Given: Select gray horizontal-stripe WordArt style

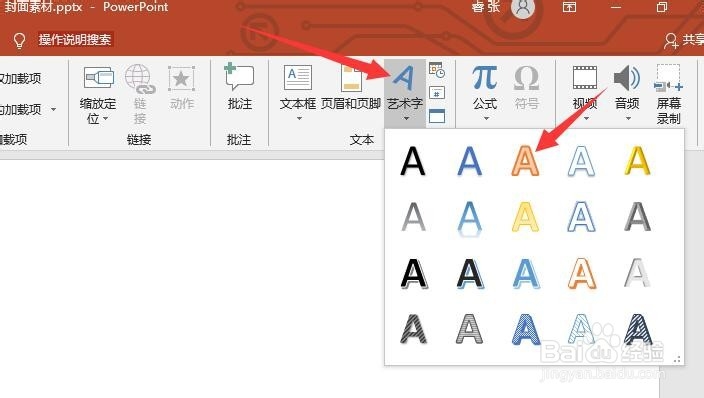Looking at the screenshot, I should tap(469, 330).
